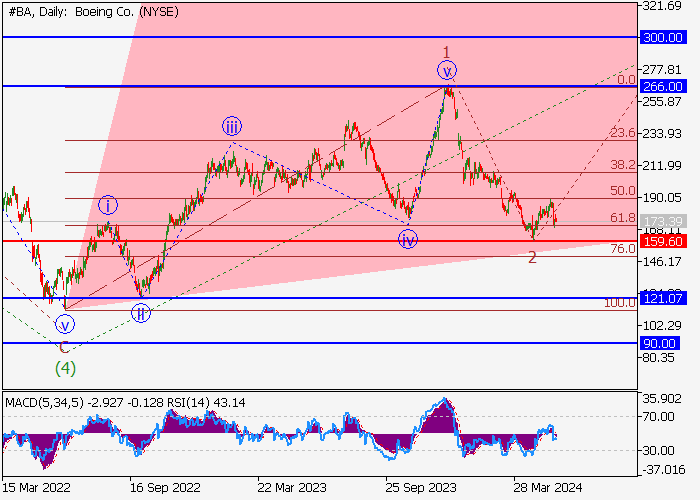Click the 28 Mar 2024 date label
700x500 pixels.
pyautogui.click(x=548, y=488)
